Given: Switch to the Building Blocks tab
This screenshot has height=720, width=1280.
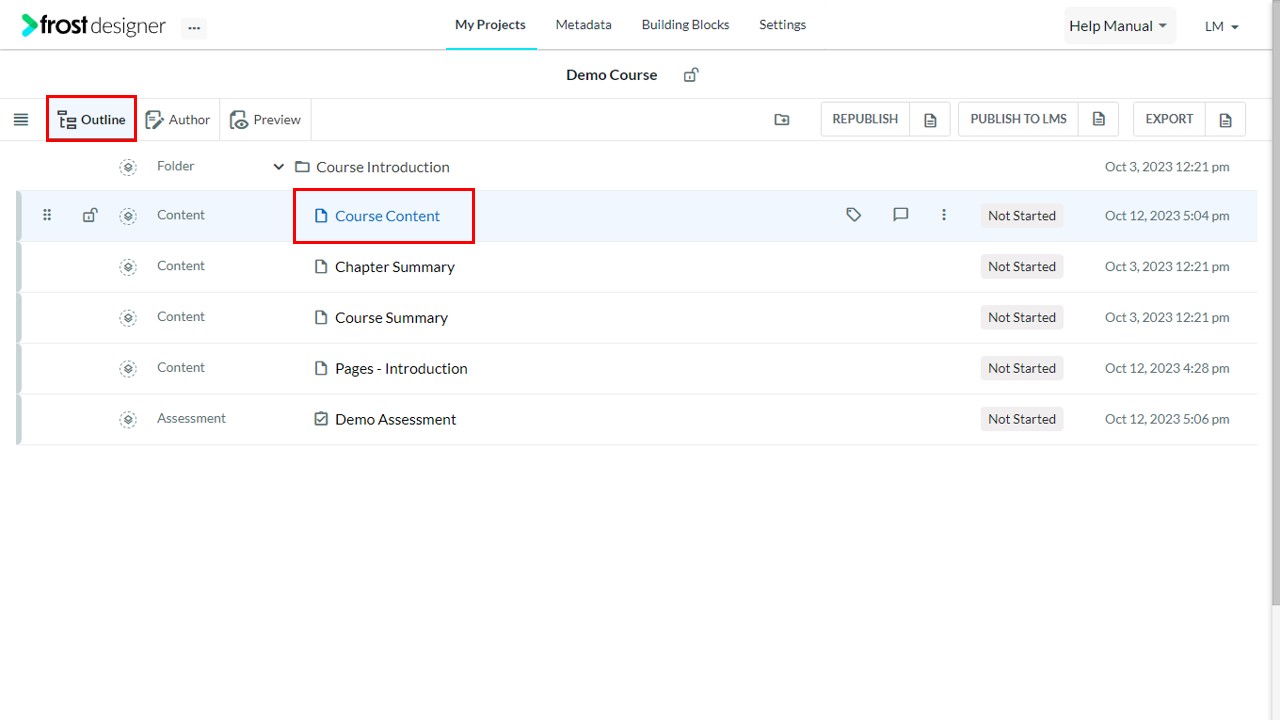Looking at the screenshot, I should pyautogui.click(x=685, y=25).
